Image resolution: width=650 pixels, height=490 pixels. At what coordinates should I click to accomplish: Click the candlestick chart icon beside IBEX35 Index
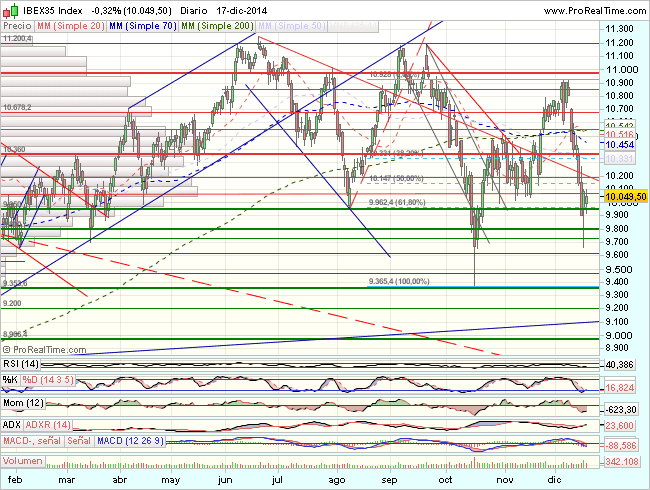pyautogui.click(x=10, y=10)
